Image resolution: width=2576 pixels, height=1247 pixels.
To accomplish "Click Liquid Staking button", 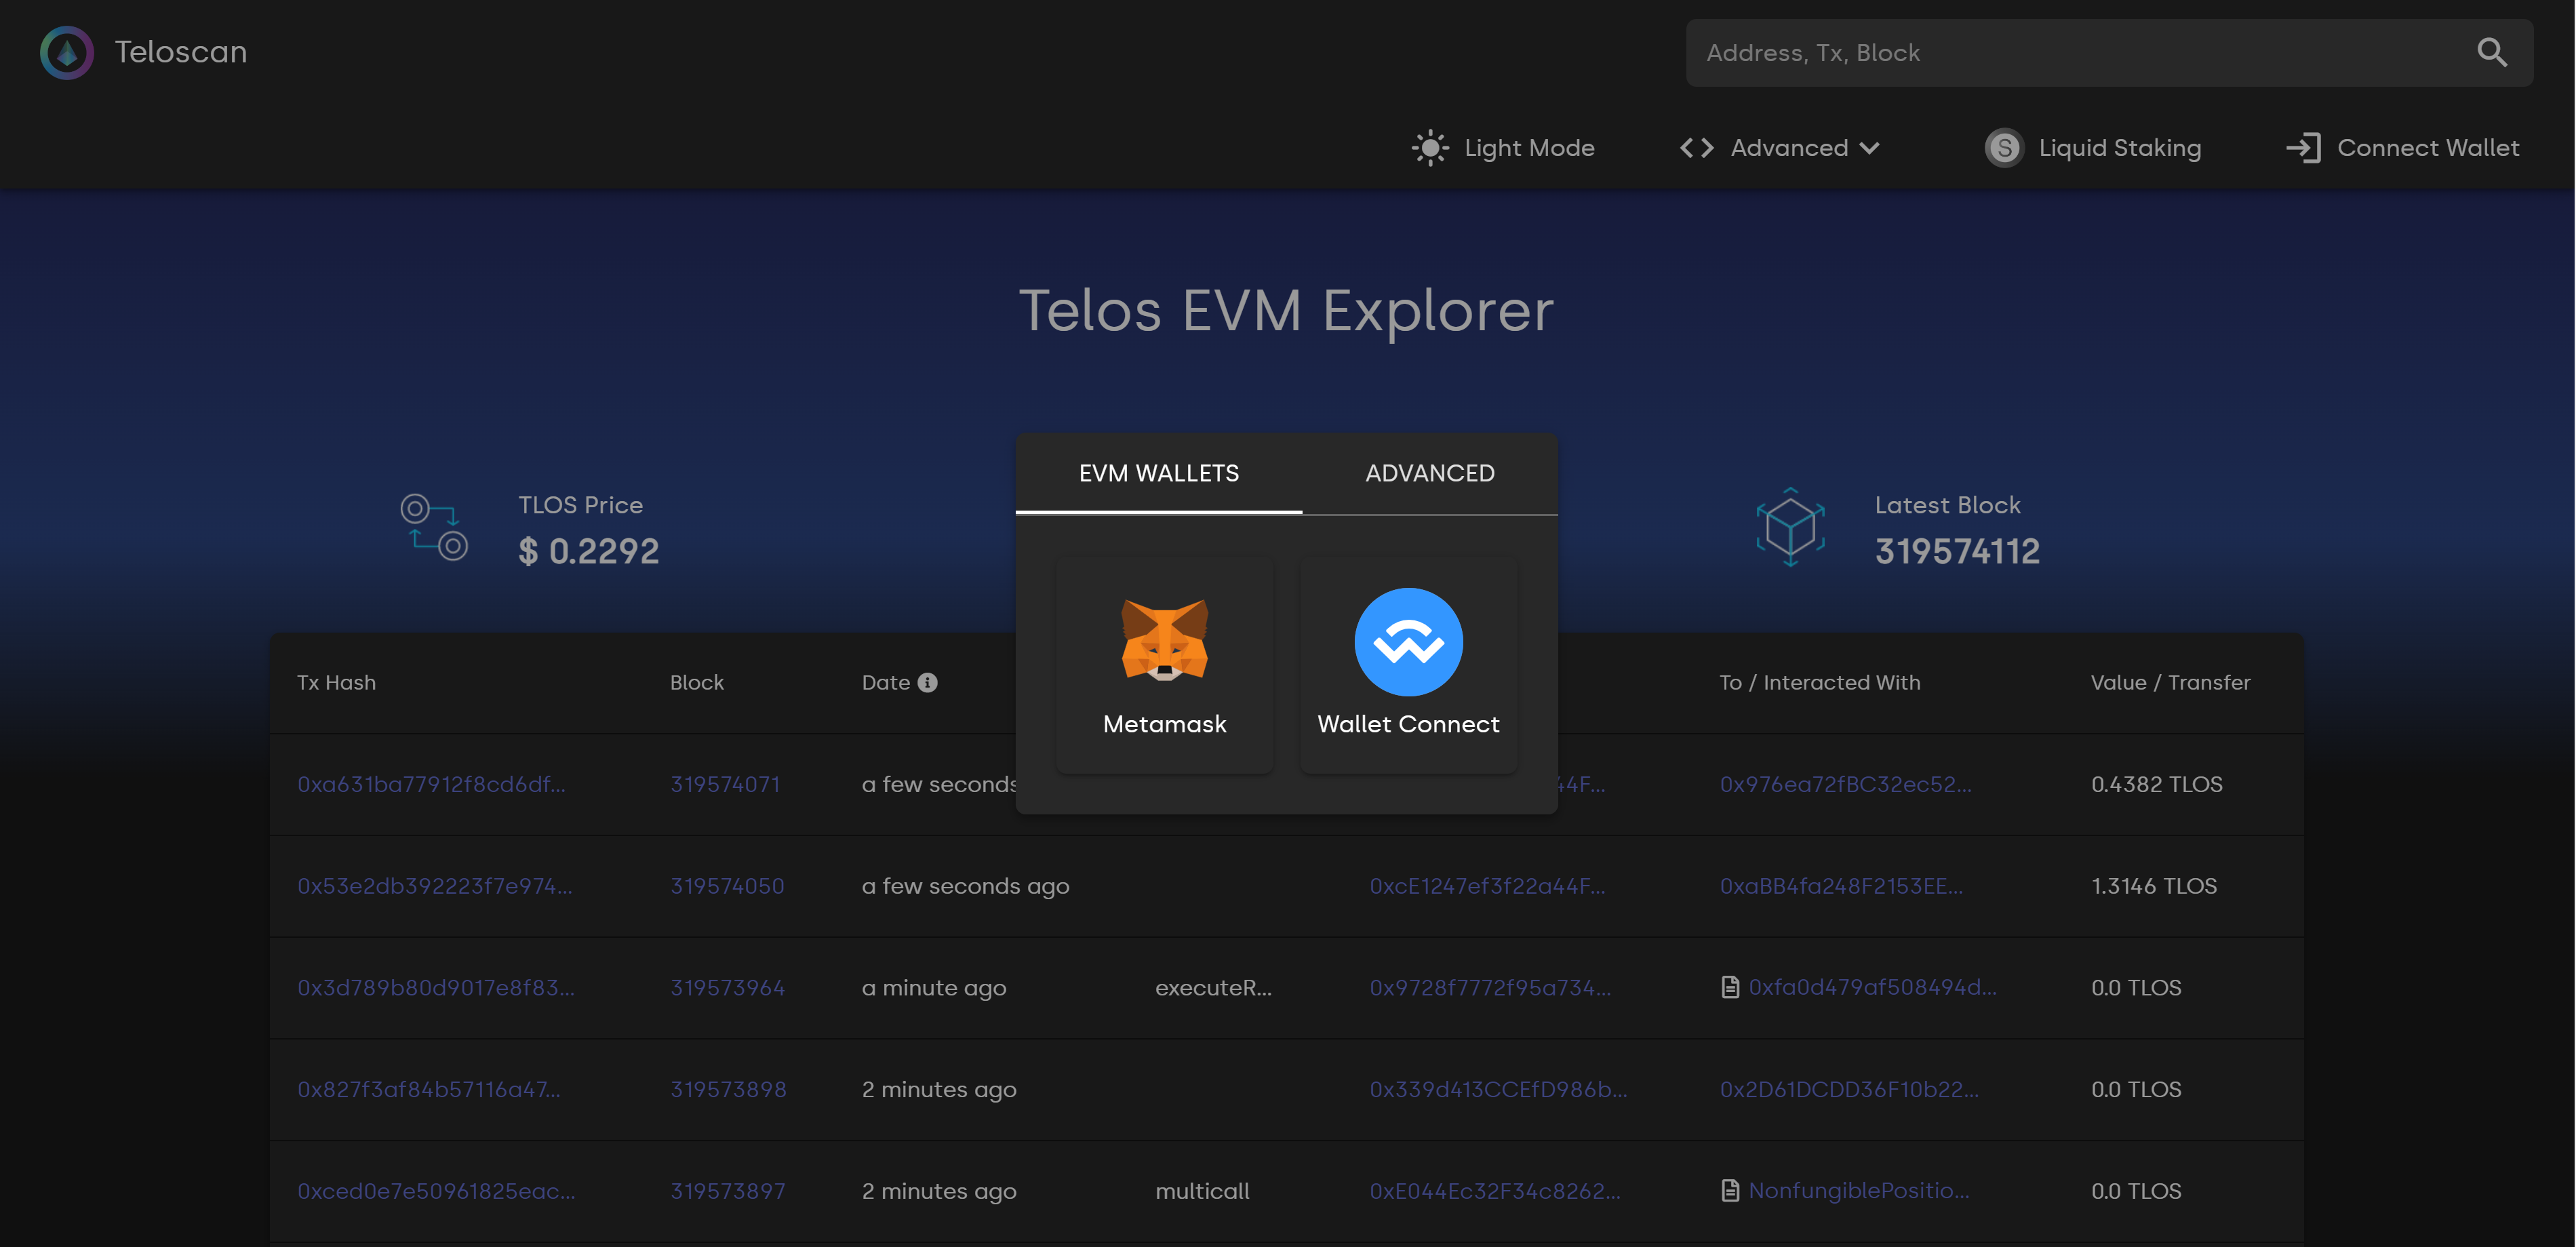I will pyautogui.click(x=2093, y=148).
